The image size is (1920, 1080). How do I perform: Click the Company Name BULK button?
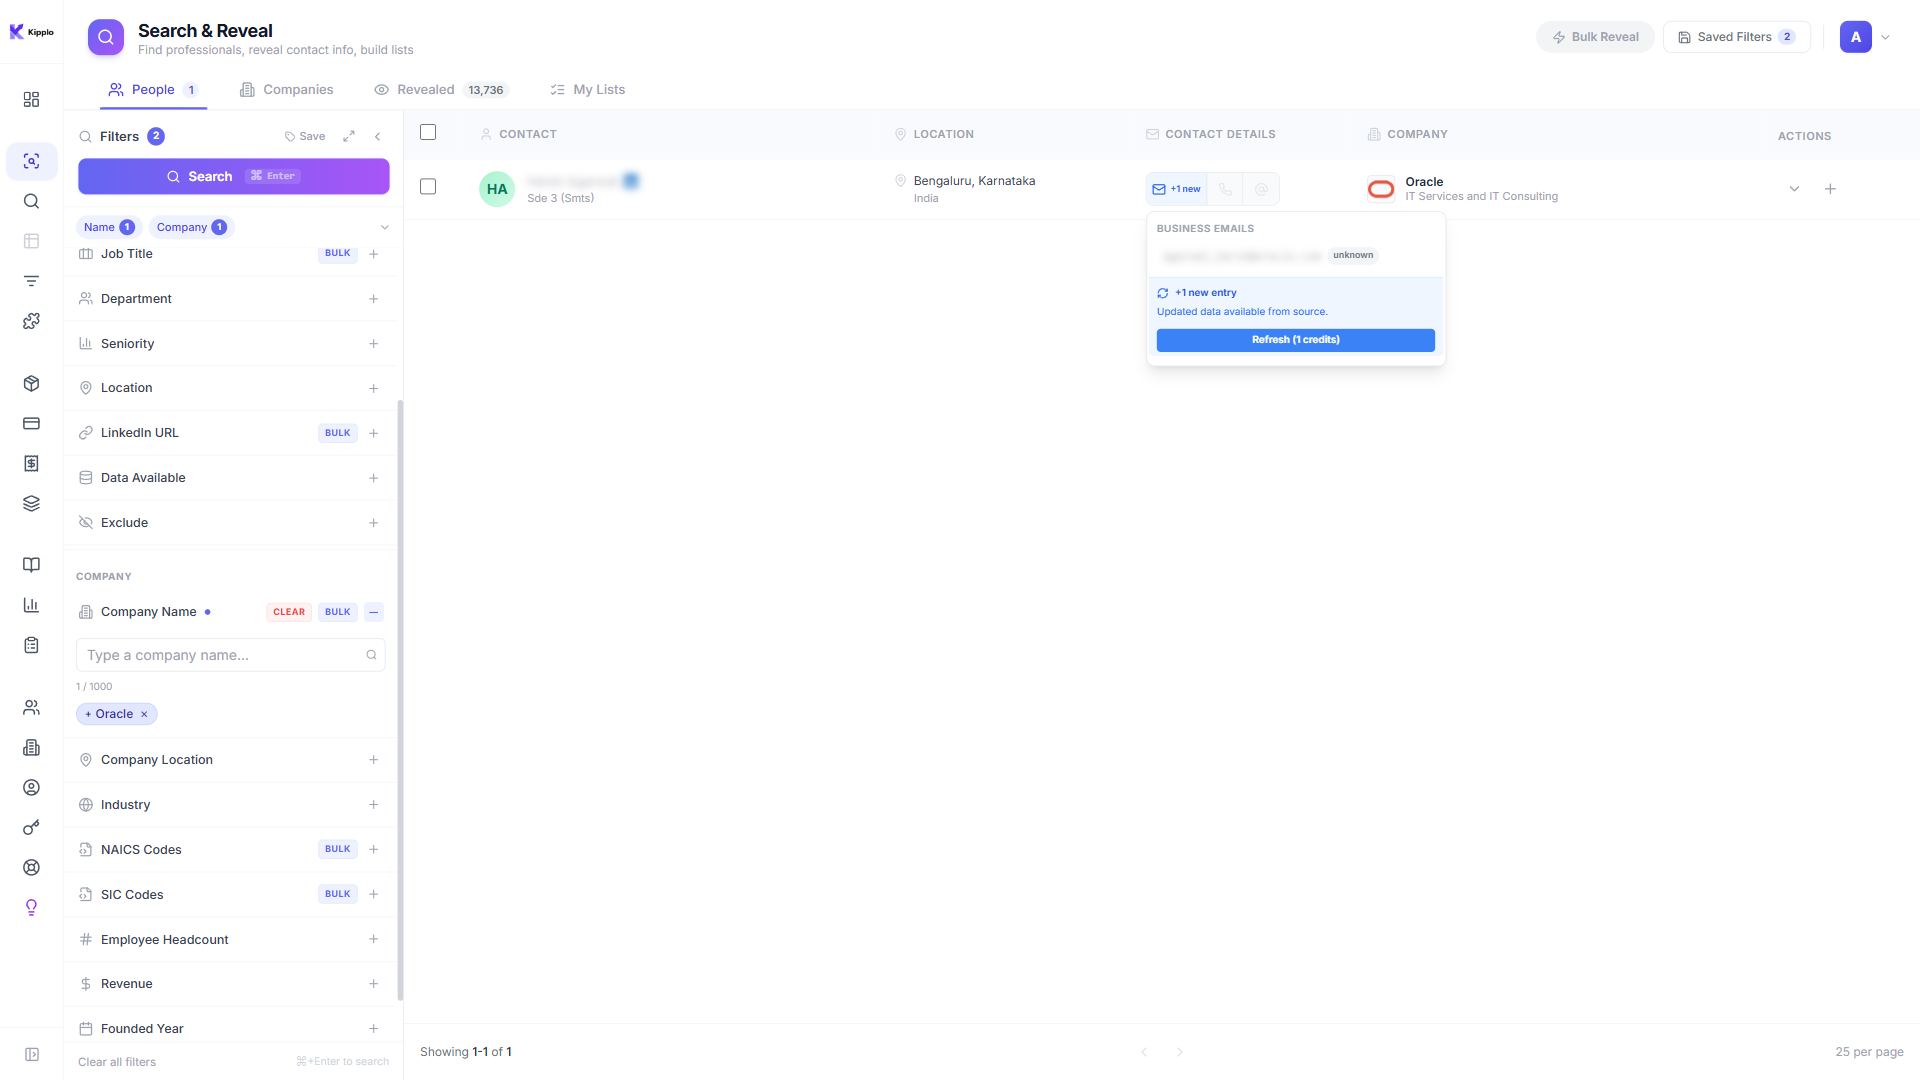tap(338, 612)
